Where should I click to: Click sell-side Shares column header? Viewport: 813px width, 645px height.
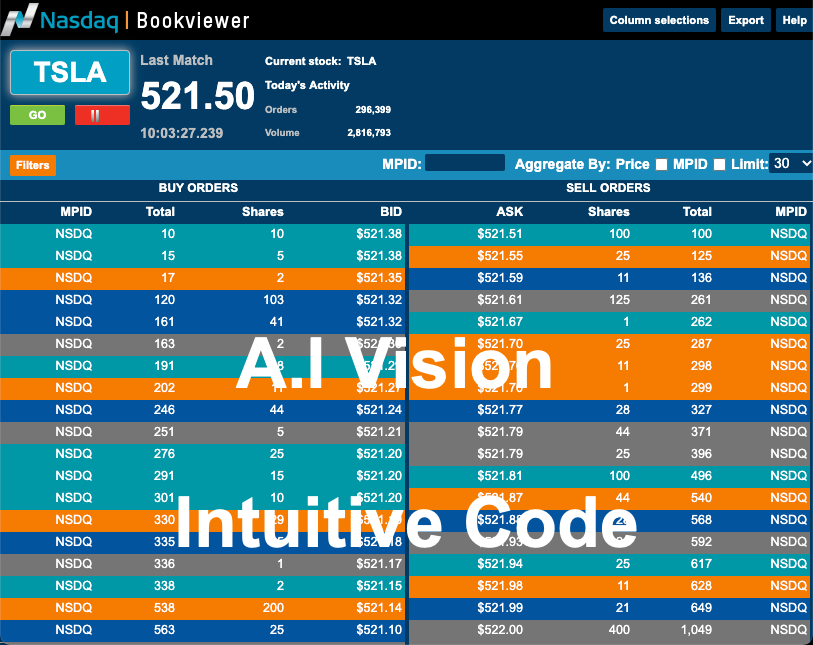pos(609,212)
